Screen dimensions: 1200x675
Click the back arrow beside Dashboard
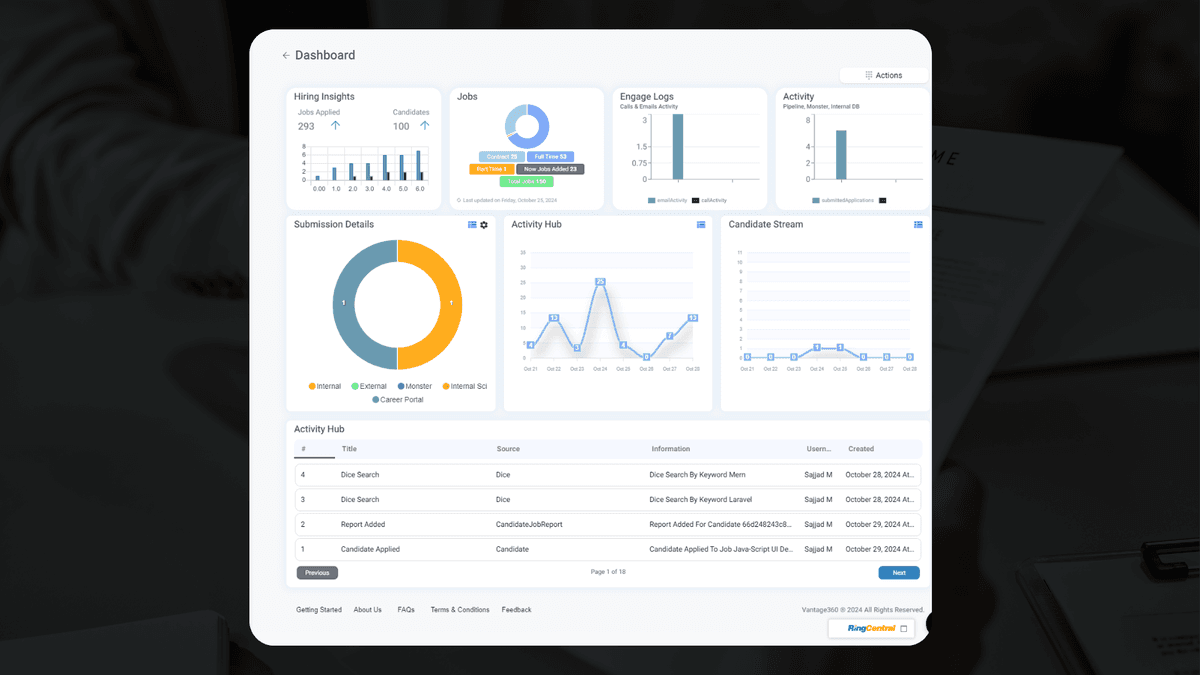(286, 56)
